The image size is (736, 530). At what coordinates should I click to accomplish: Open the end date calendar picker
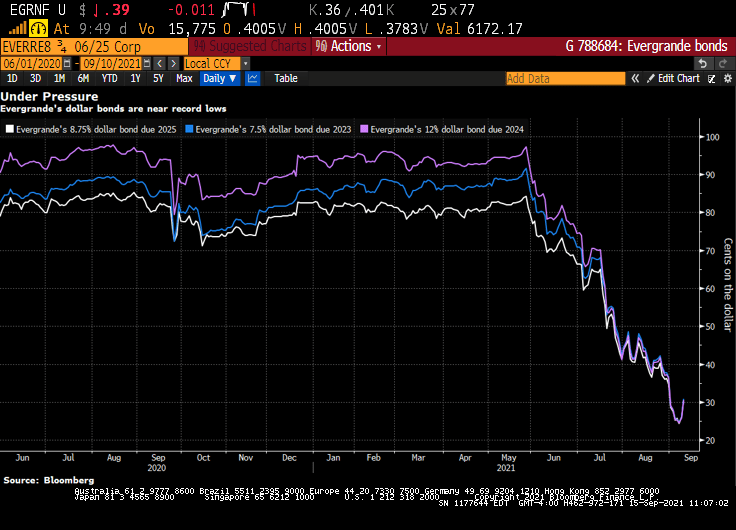tap(145, 63)
